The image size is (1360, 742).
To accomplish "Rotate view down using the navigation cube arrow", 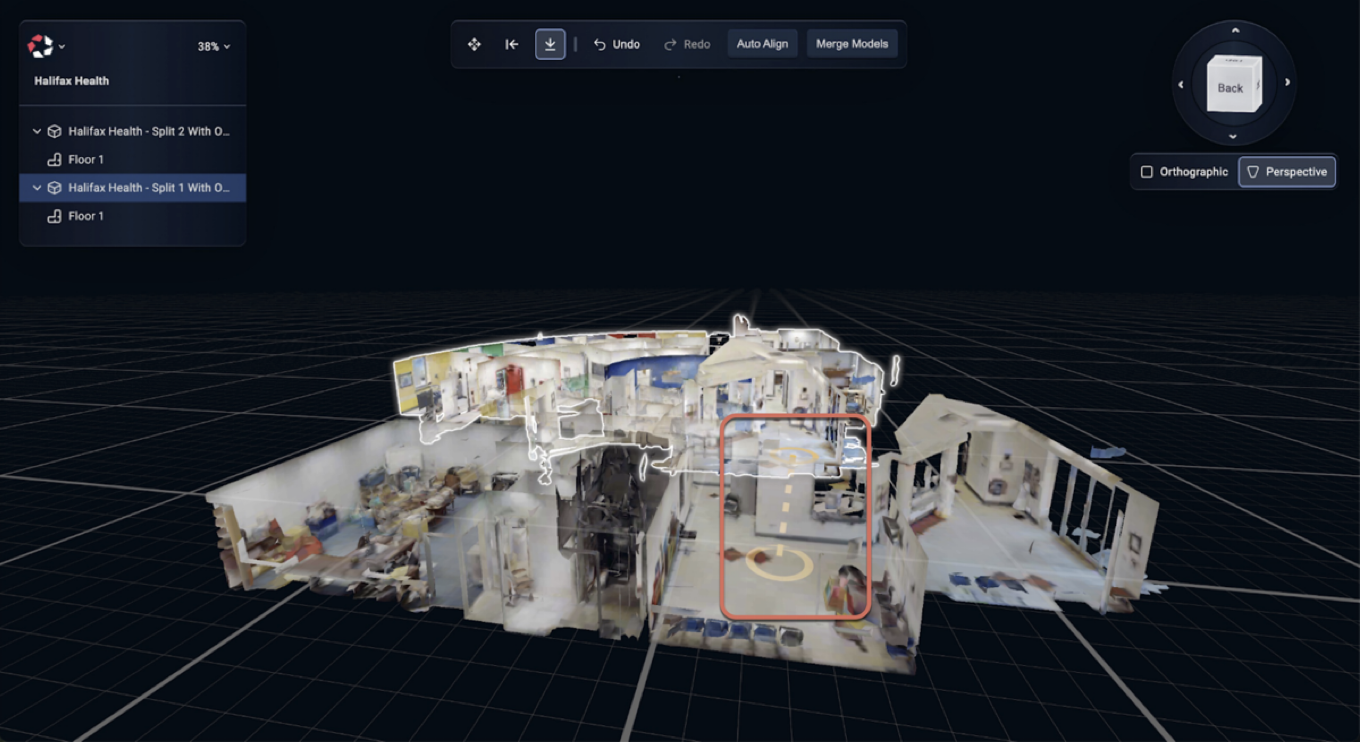I will (x=1233, y=136).
